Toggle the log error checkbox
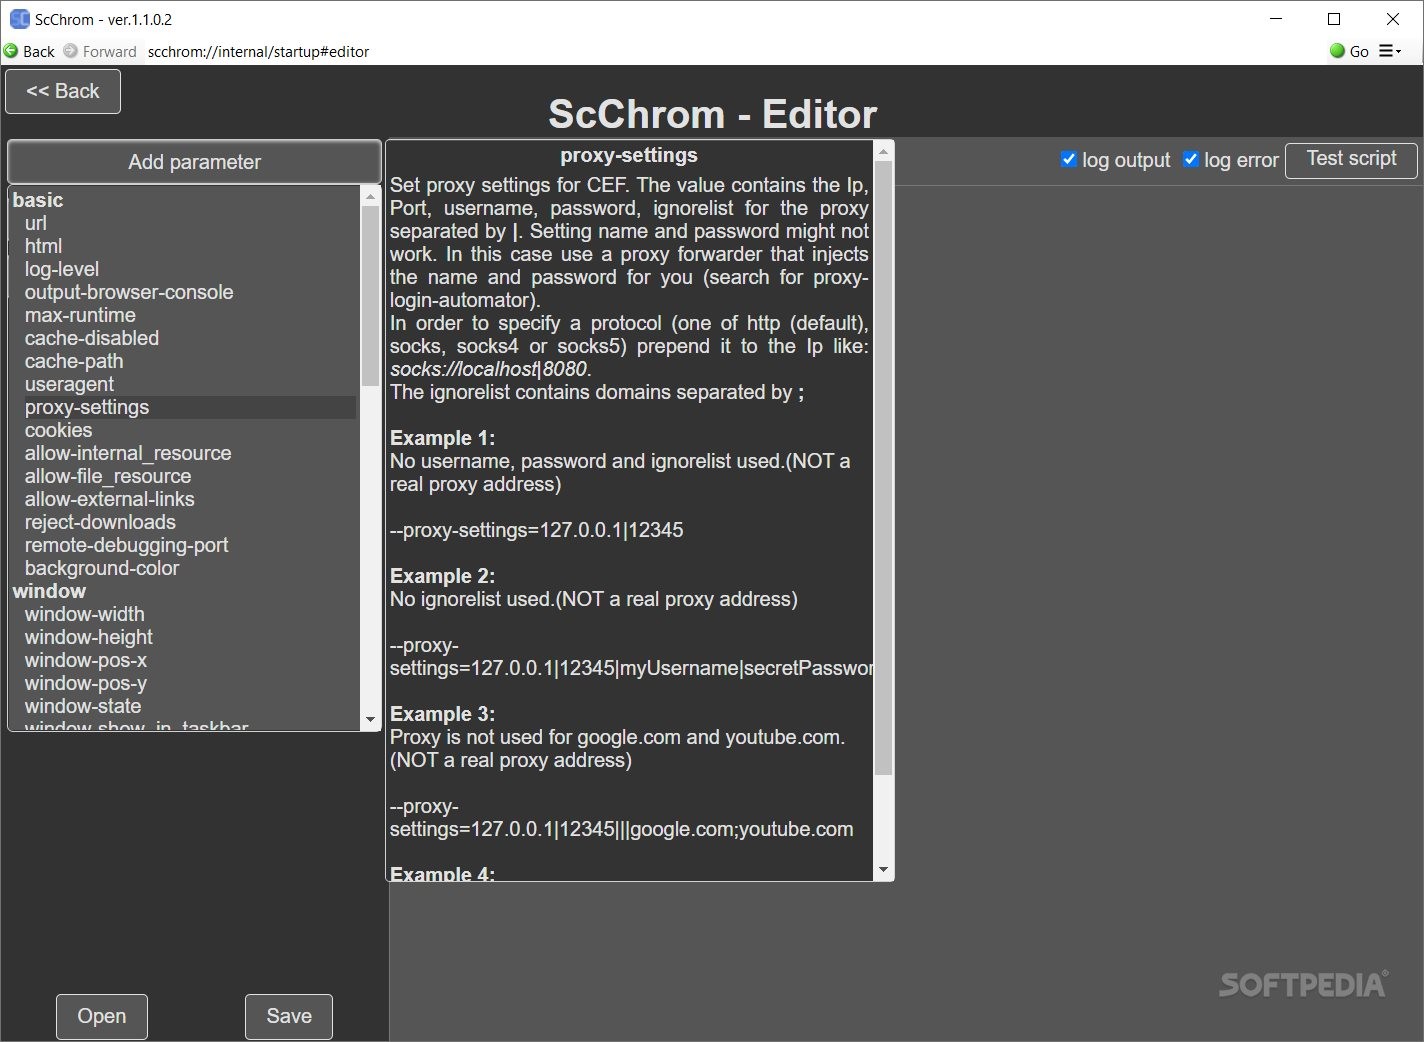This screenshot has width=1424, height=1042. (1191, 159)
